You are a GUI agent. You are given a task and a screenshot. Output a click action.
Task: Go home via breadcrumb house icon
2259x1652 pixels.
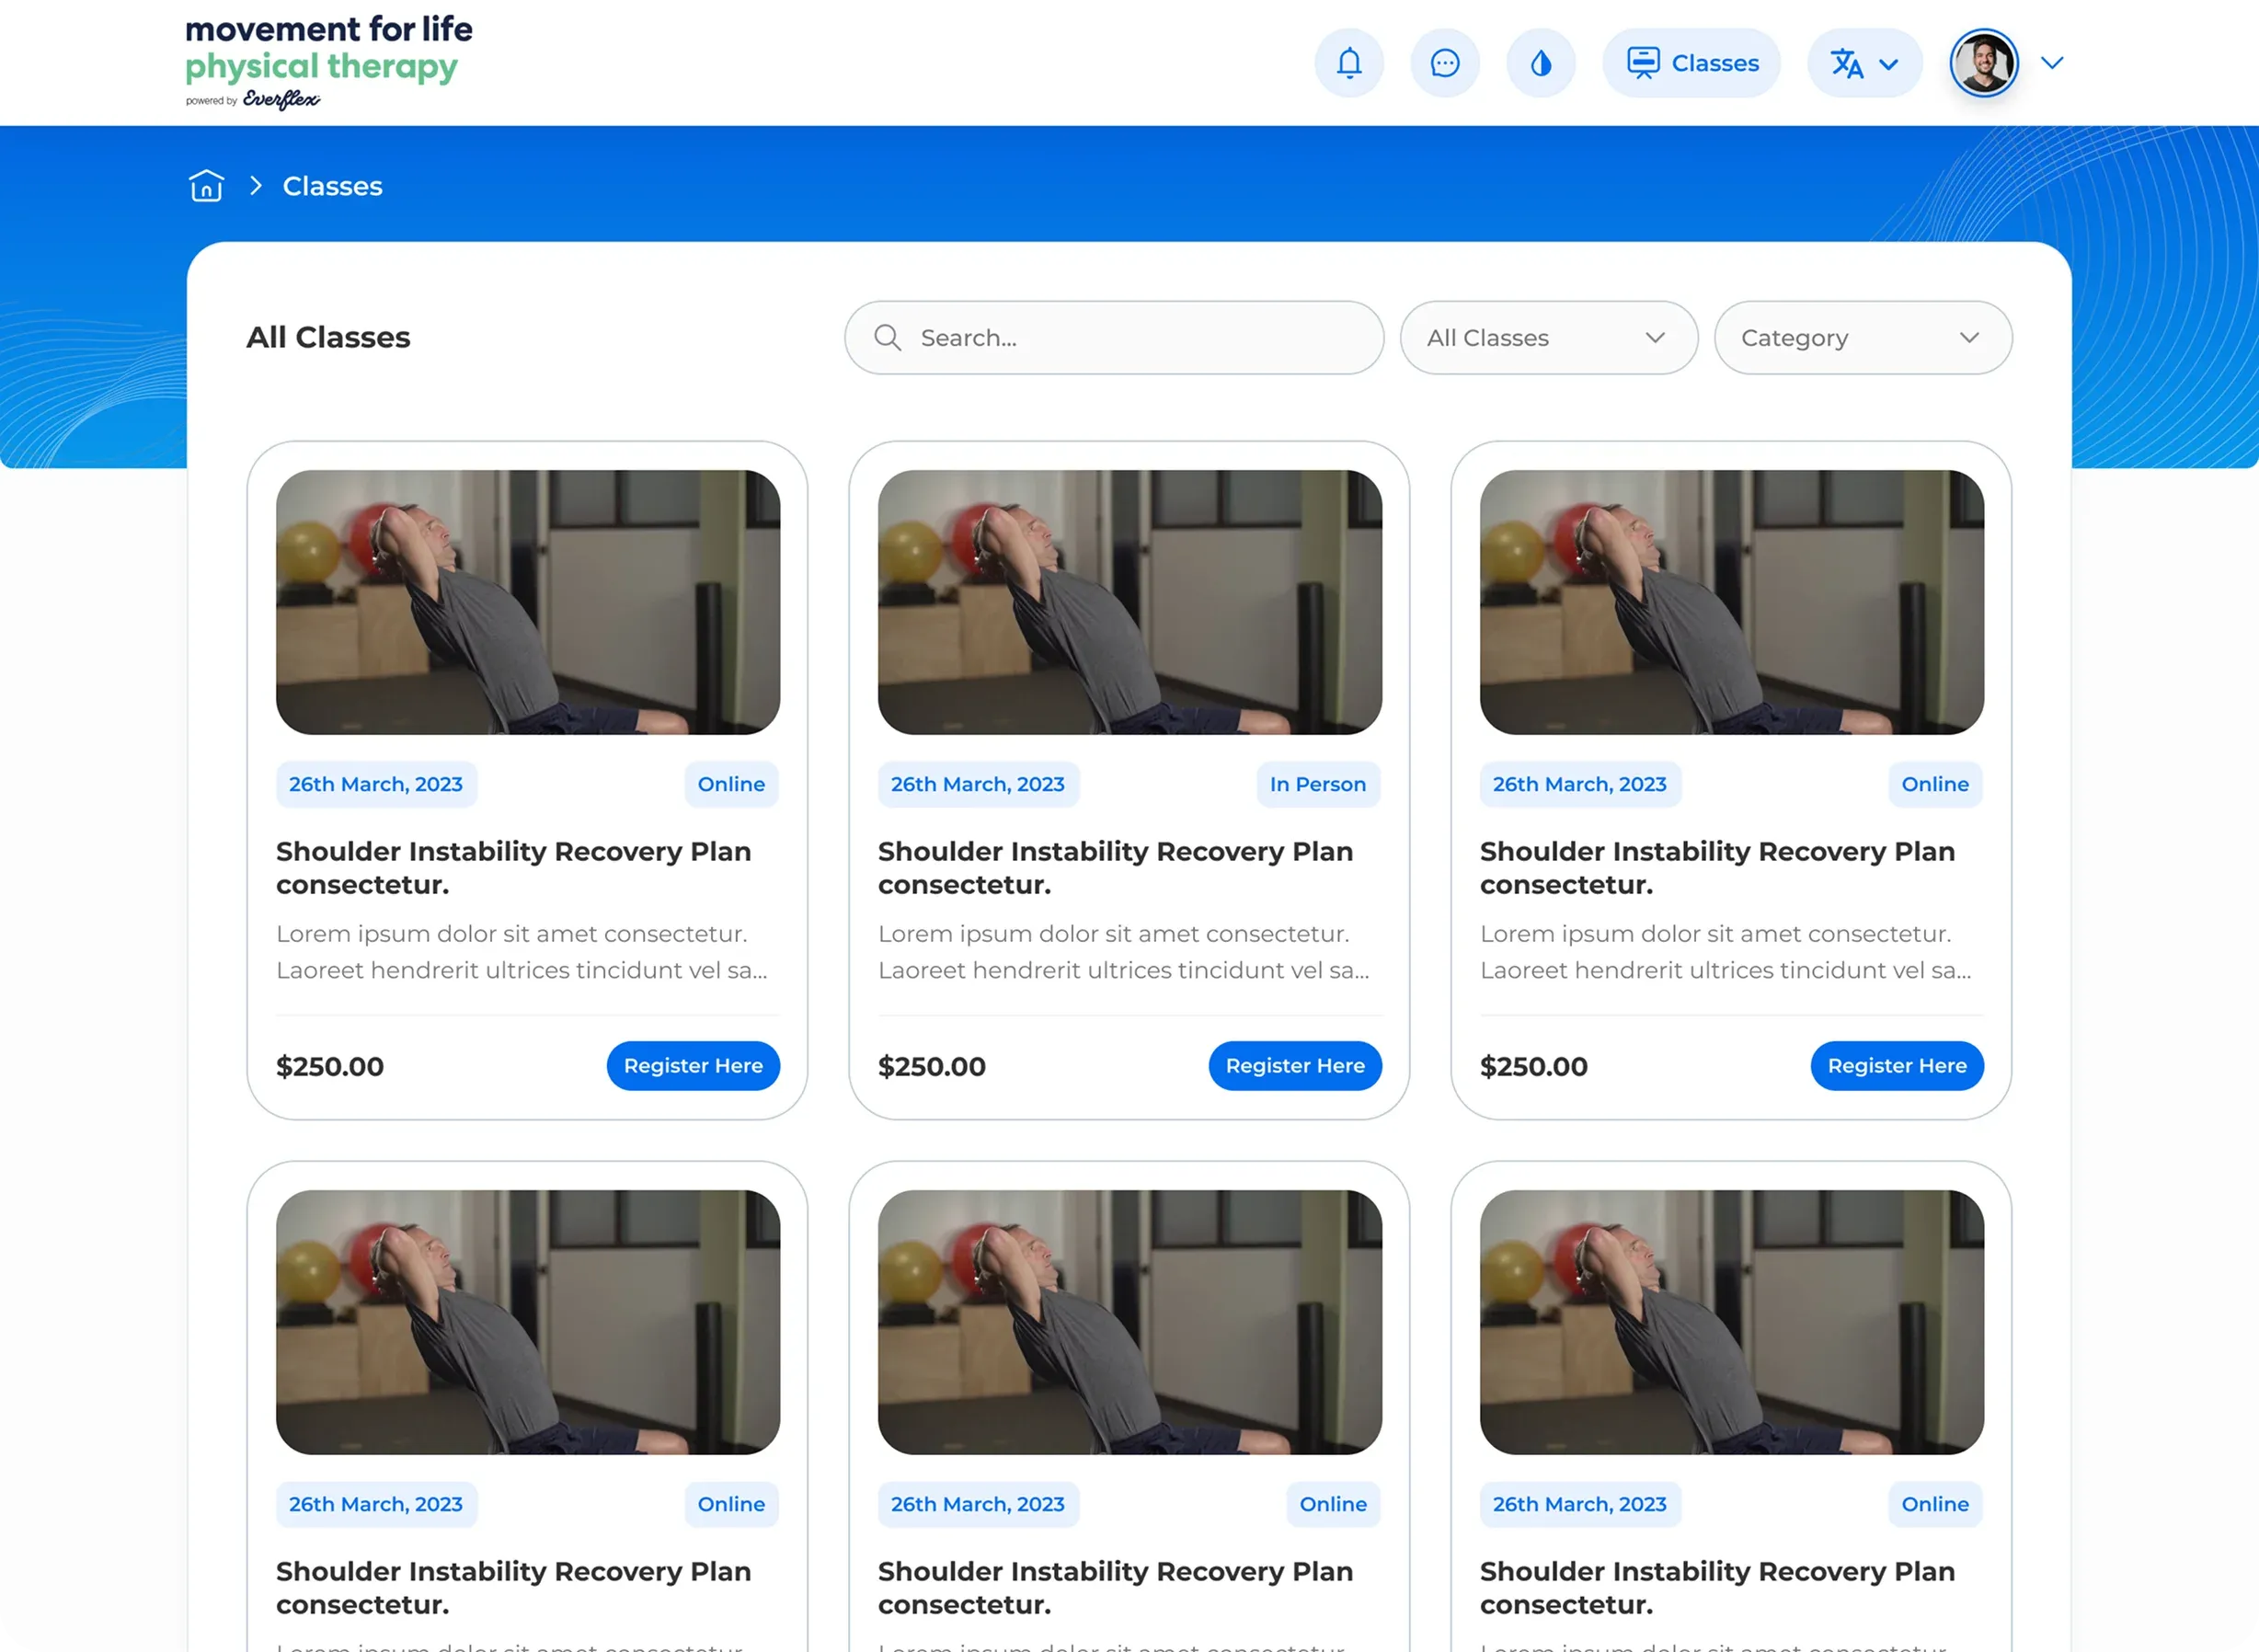tap(206, 186)
